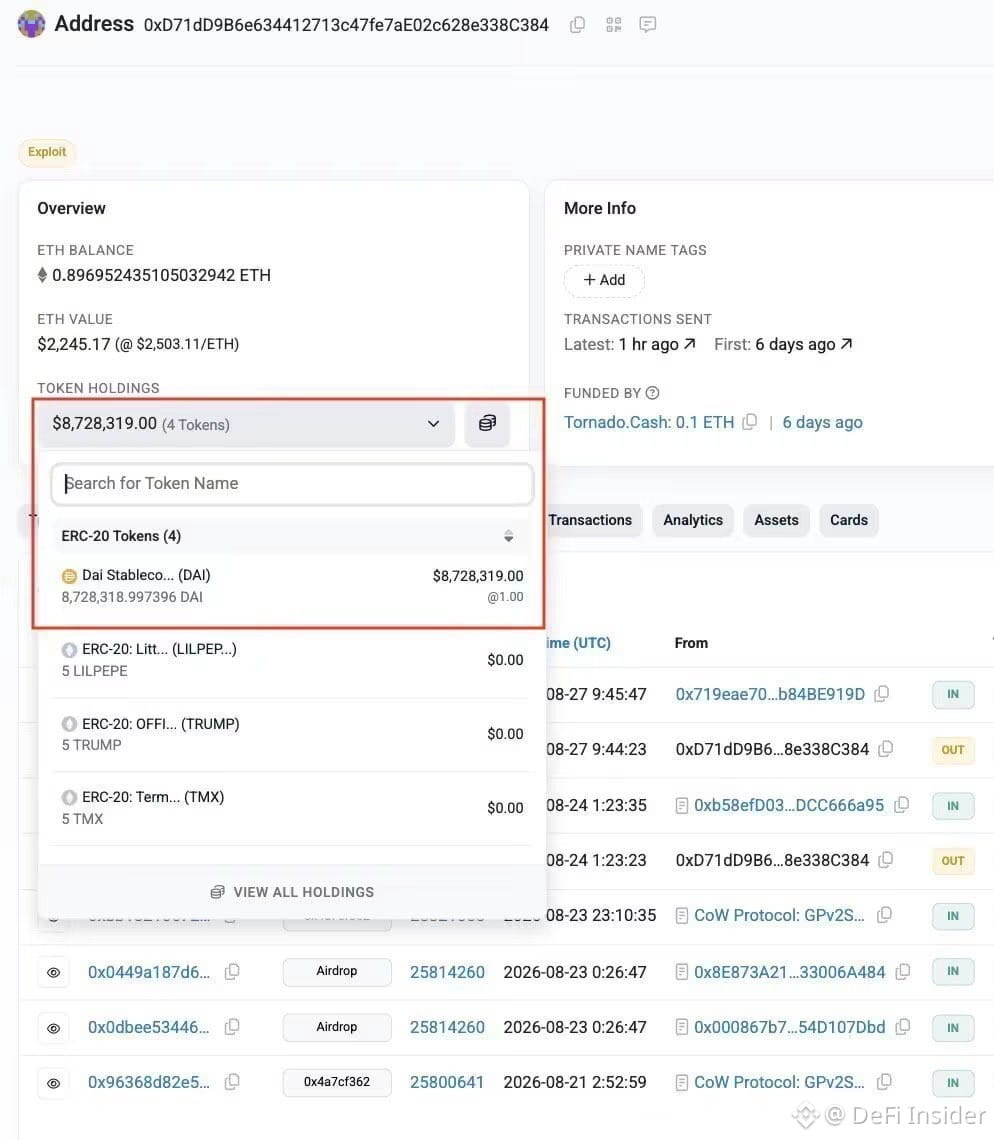Copy CoW Protocol address in the 08-23 23:10:35 row
This screenshot has height=1140, width=994.
(884, 915)
